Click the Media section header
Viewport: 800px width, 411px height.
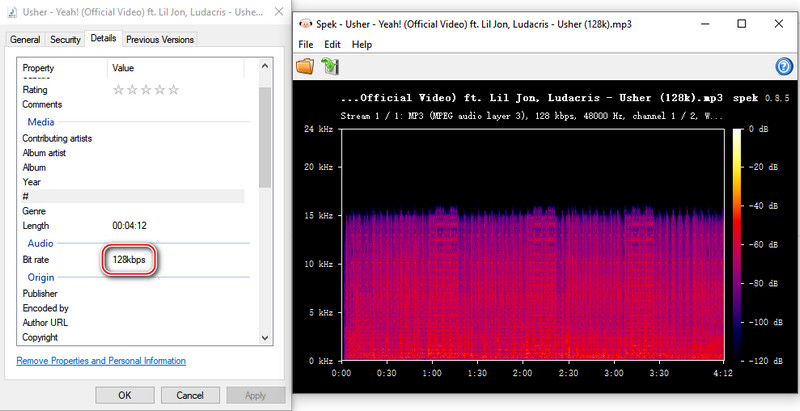pyautogui.click(x=41, y=122)
